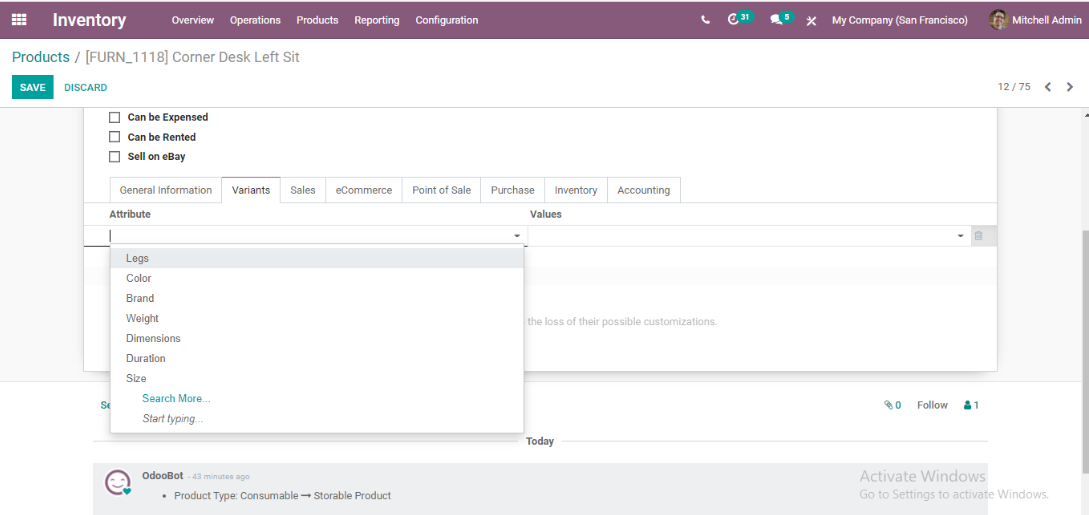Image resolution: width=1089 pixels, height=515 pixels.
Task: Click the DISCARD button
Action: click(85, 87)
